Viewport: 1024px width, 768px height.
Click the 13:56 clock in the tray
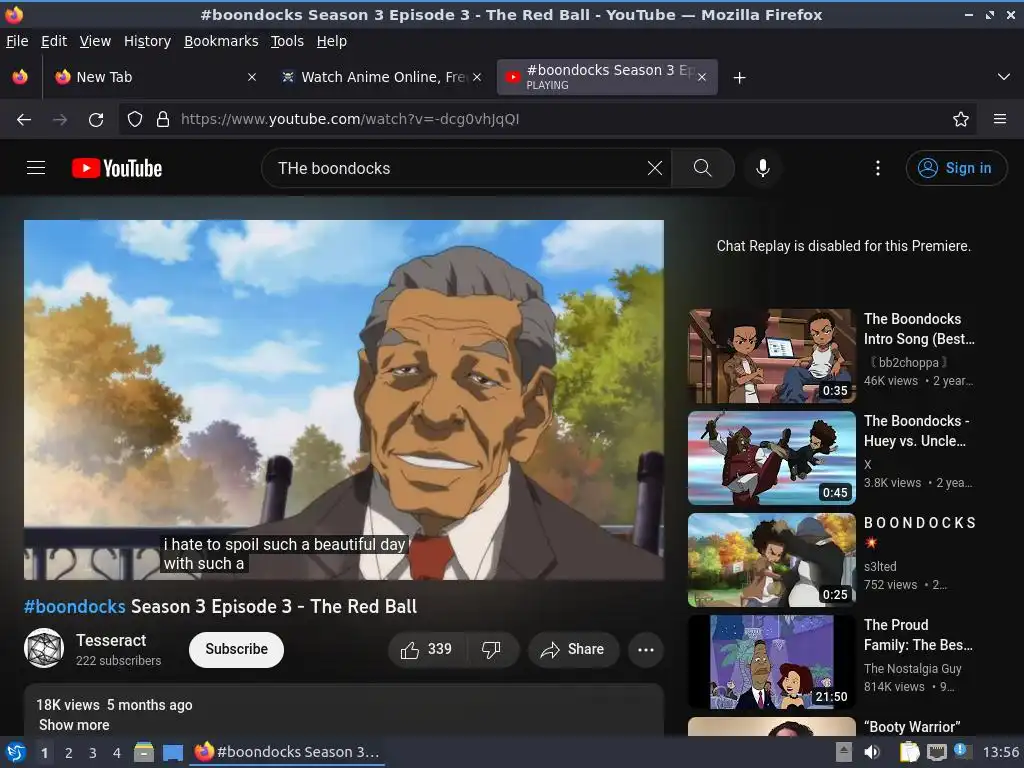pyautogui.click(x=1000, y=752)
